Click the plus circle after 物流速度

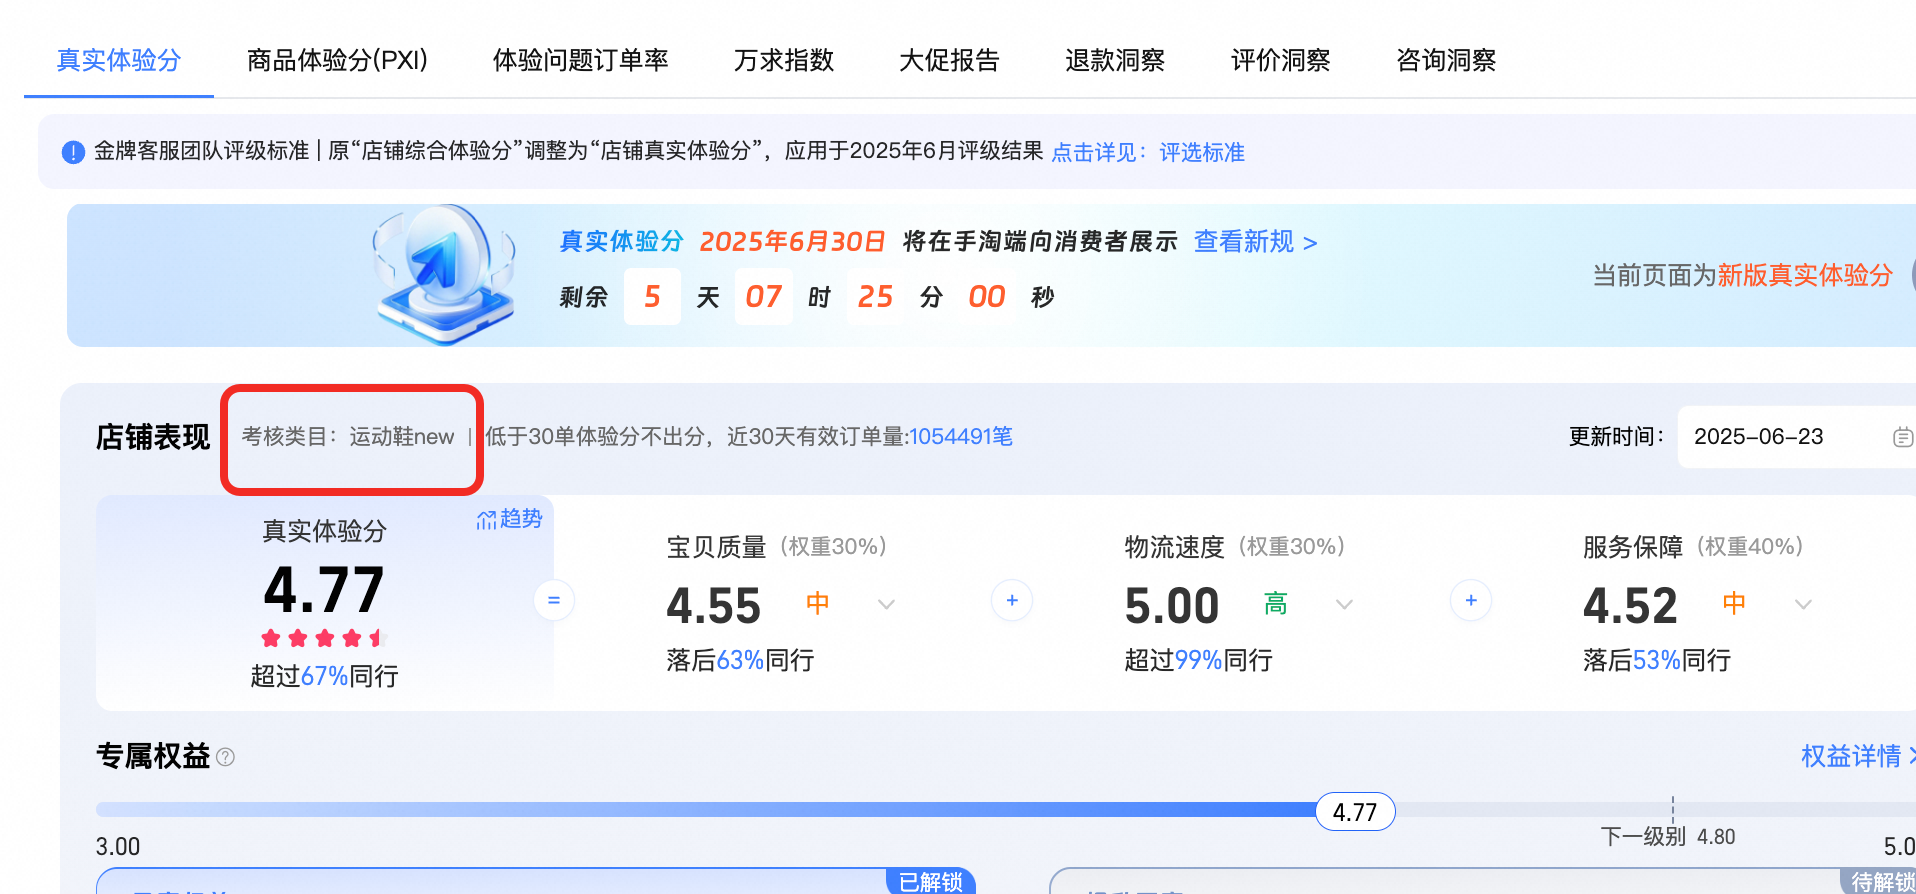(x=1471, y=600)
